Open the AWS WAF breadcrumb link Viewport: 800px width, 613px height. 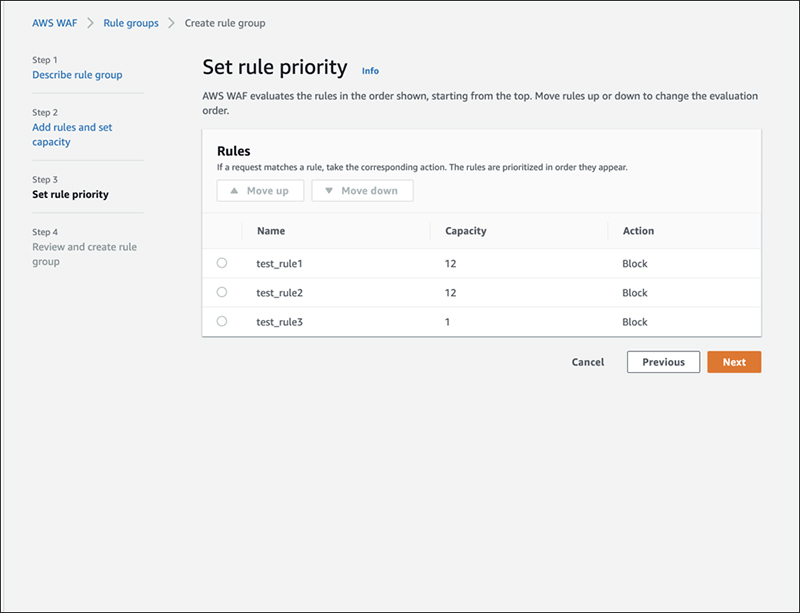click(54, 23)
